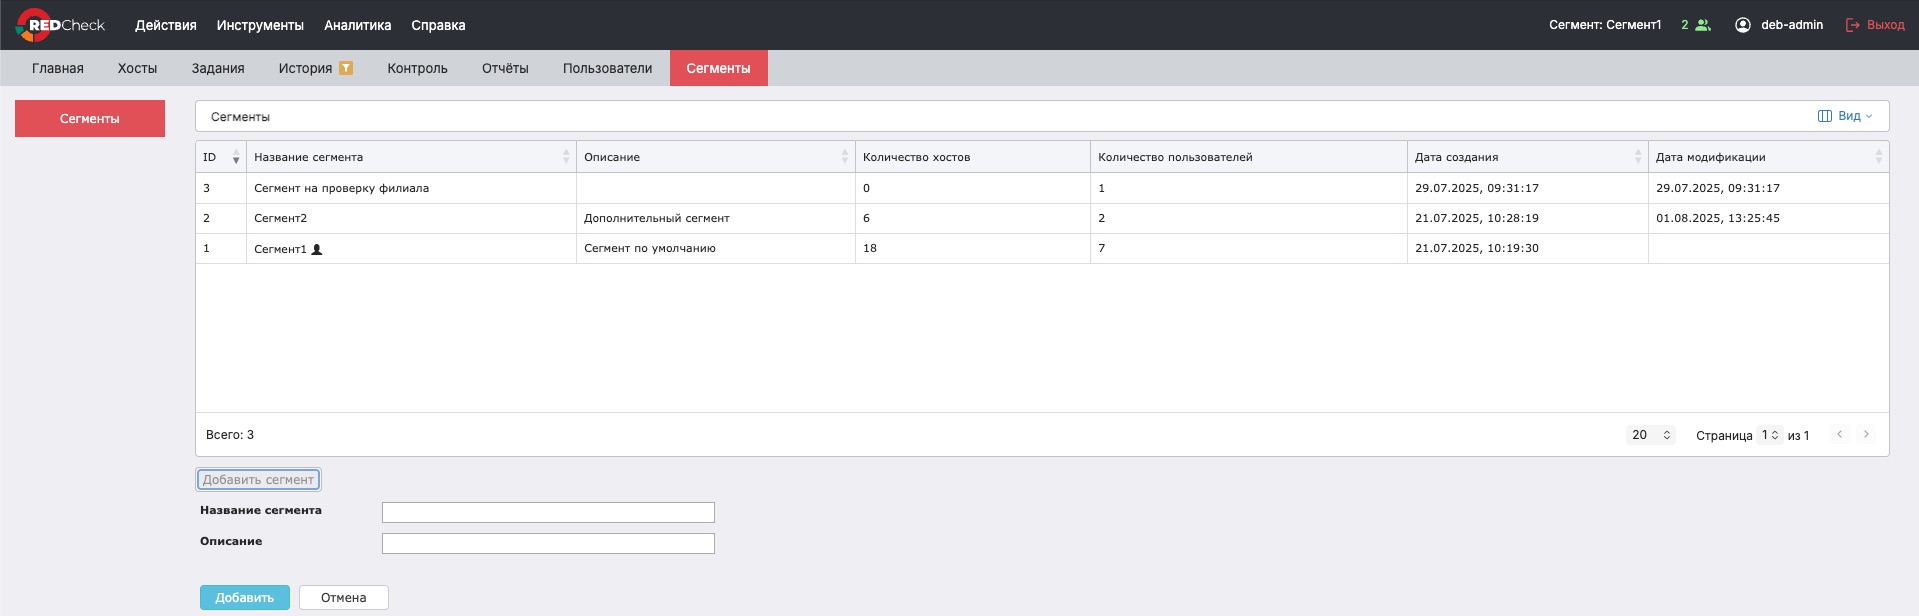Go to next page arrow
Viewport: 1919px width, 616px height.
click(x=1866, y=434)
